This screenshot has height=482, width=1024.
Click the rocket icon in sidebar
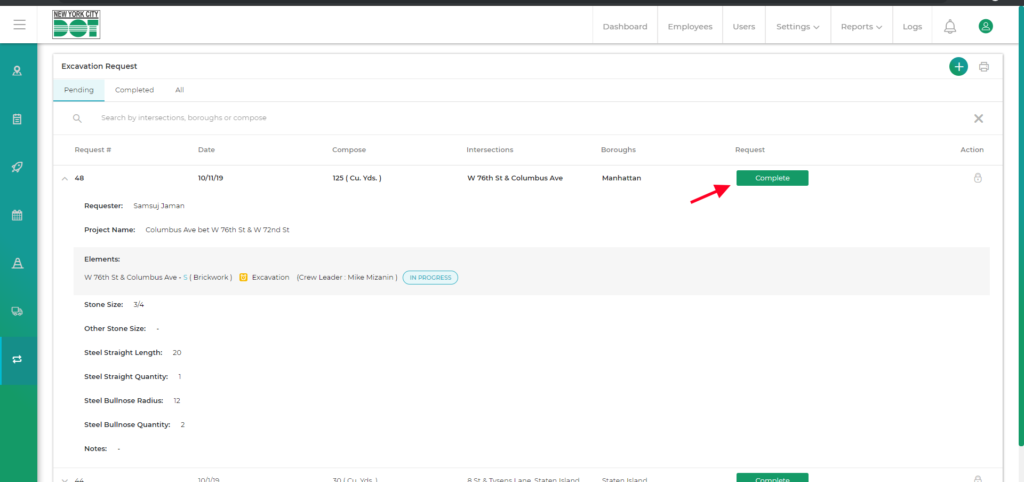tap(17, 167)
